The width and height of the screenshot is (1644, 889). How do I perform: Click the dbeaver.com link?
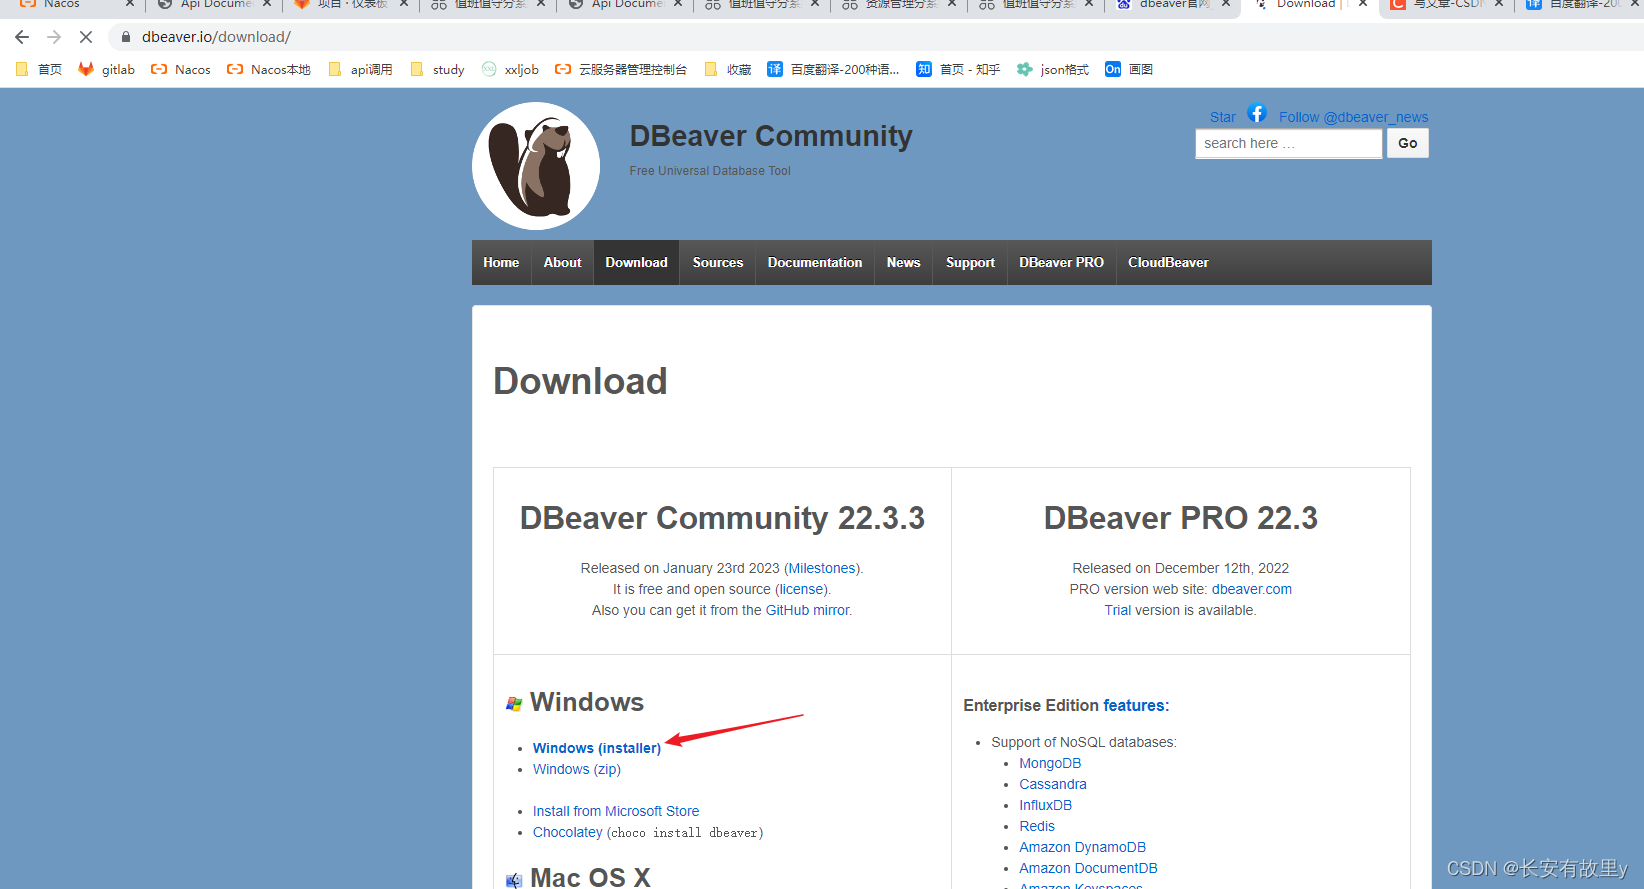[1252, 589]
